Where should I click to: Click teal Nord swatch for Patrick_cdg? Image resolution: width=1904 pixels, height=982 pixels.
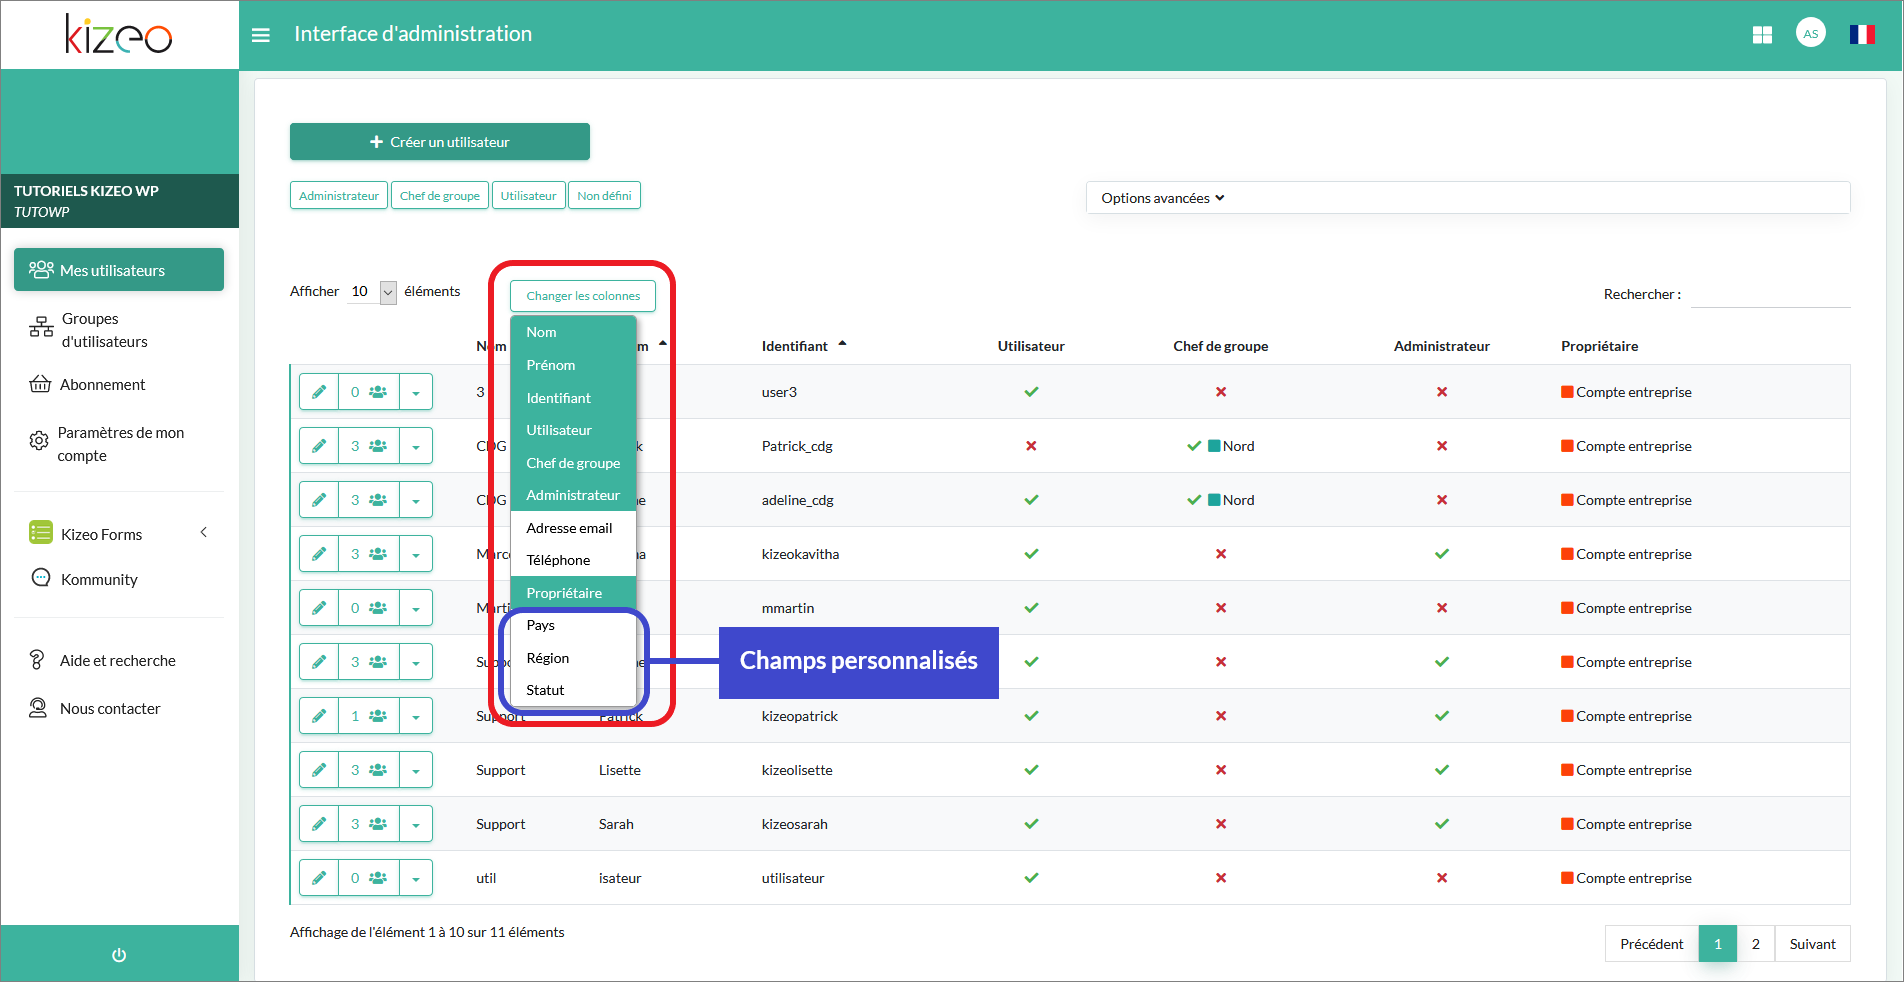pos(1214,446)
